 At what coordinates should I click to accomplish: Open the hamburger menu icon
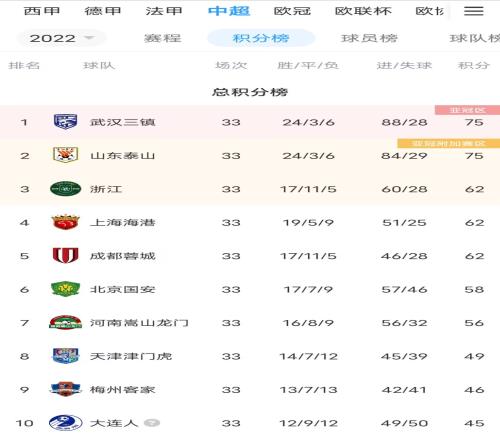(474, 11)
